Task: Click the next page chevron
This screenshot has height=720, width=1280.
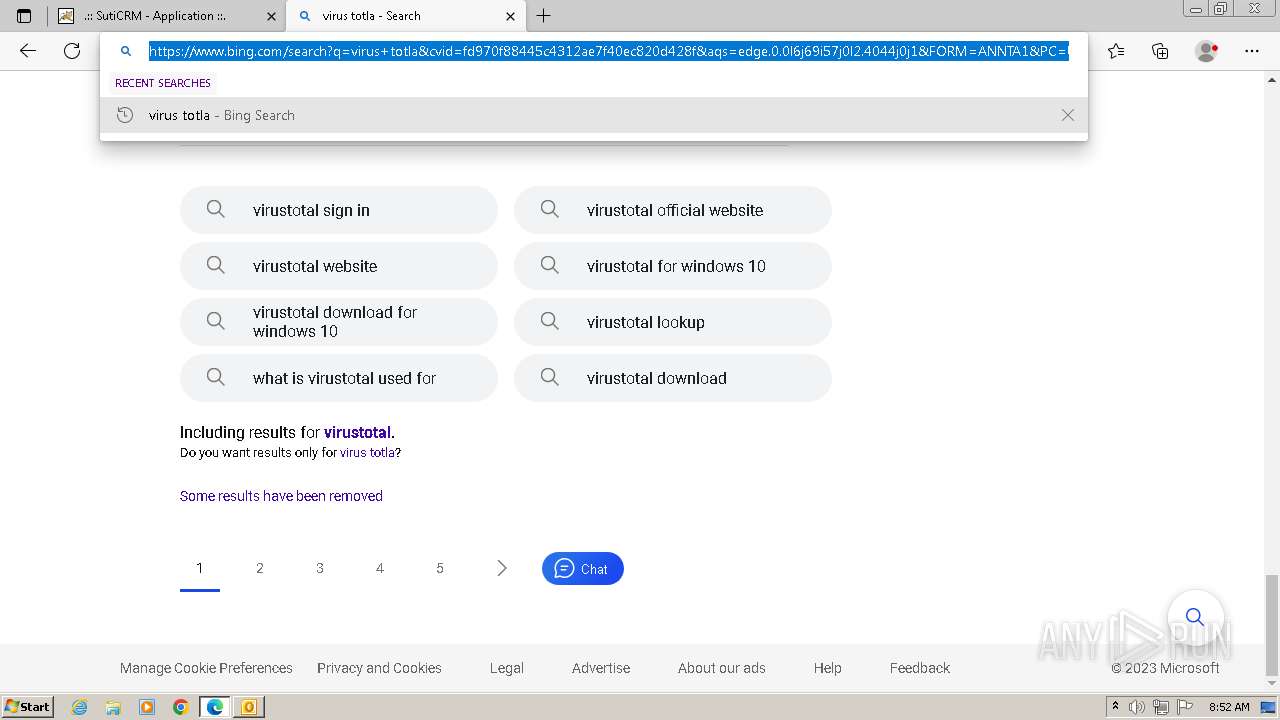Action: [502, 568]
